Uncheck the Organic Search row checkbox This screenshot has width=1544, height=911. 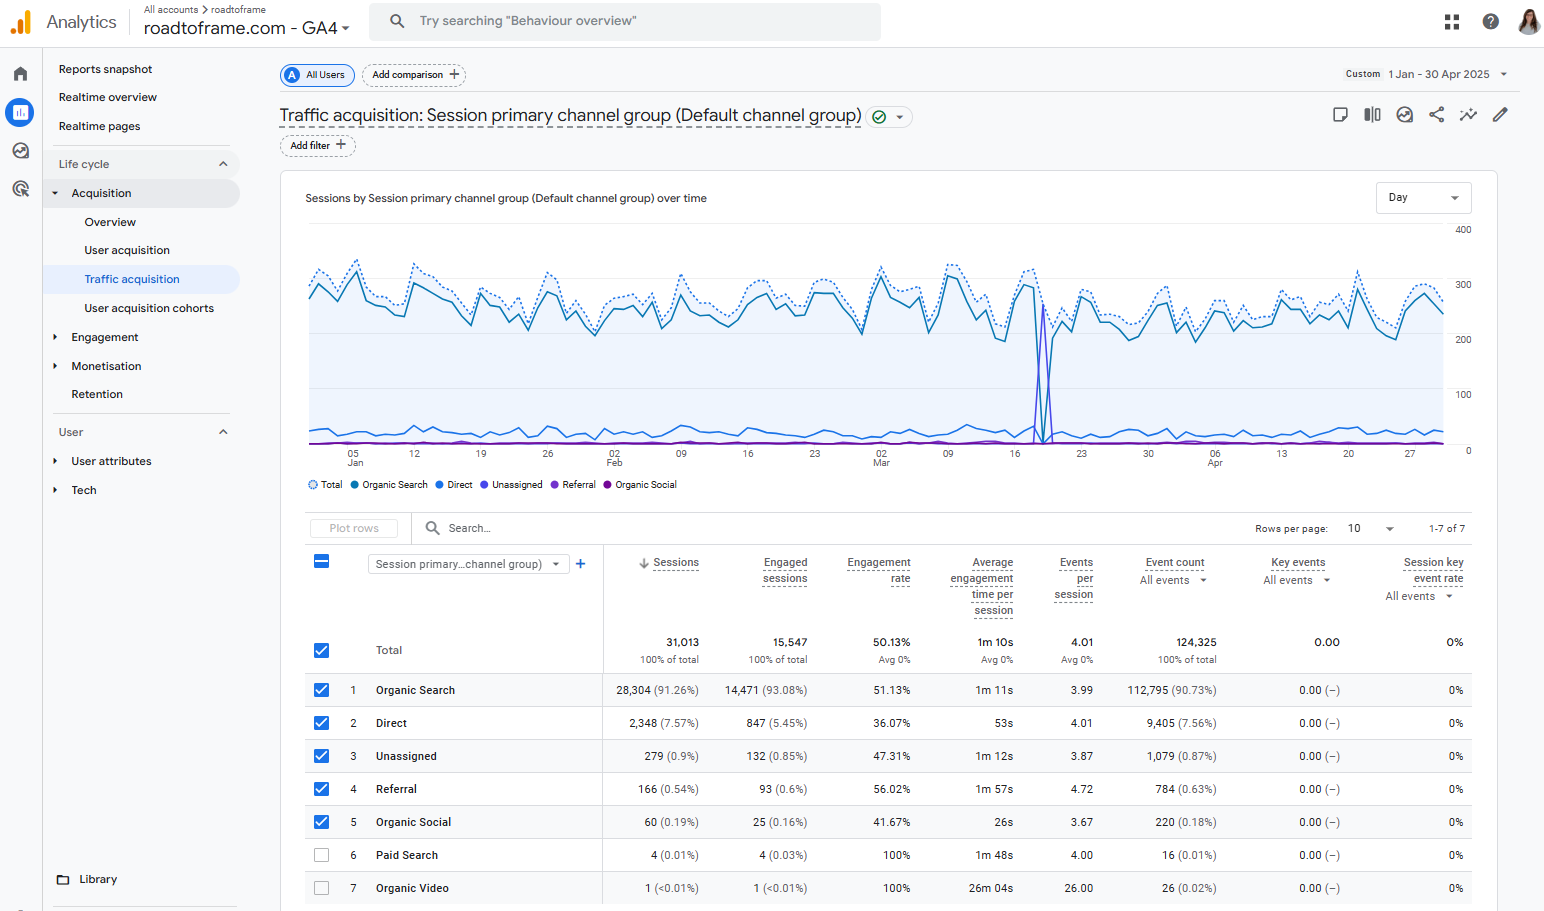321,690
